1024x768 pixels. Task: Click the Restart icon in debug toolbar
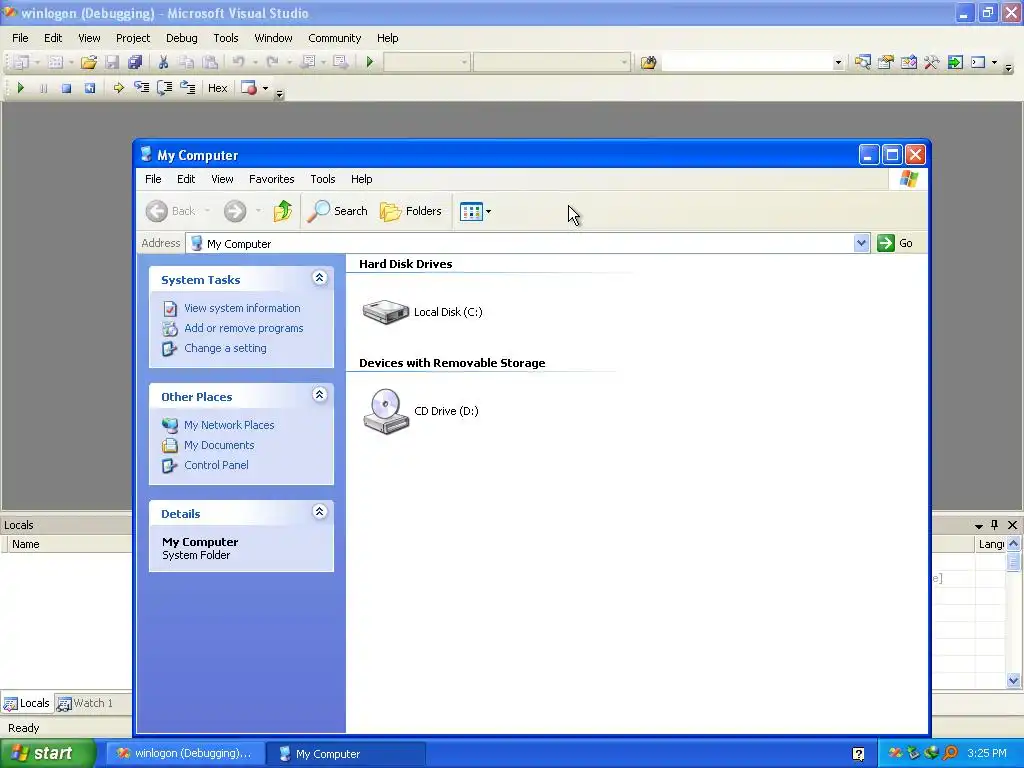[90, 88]
